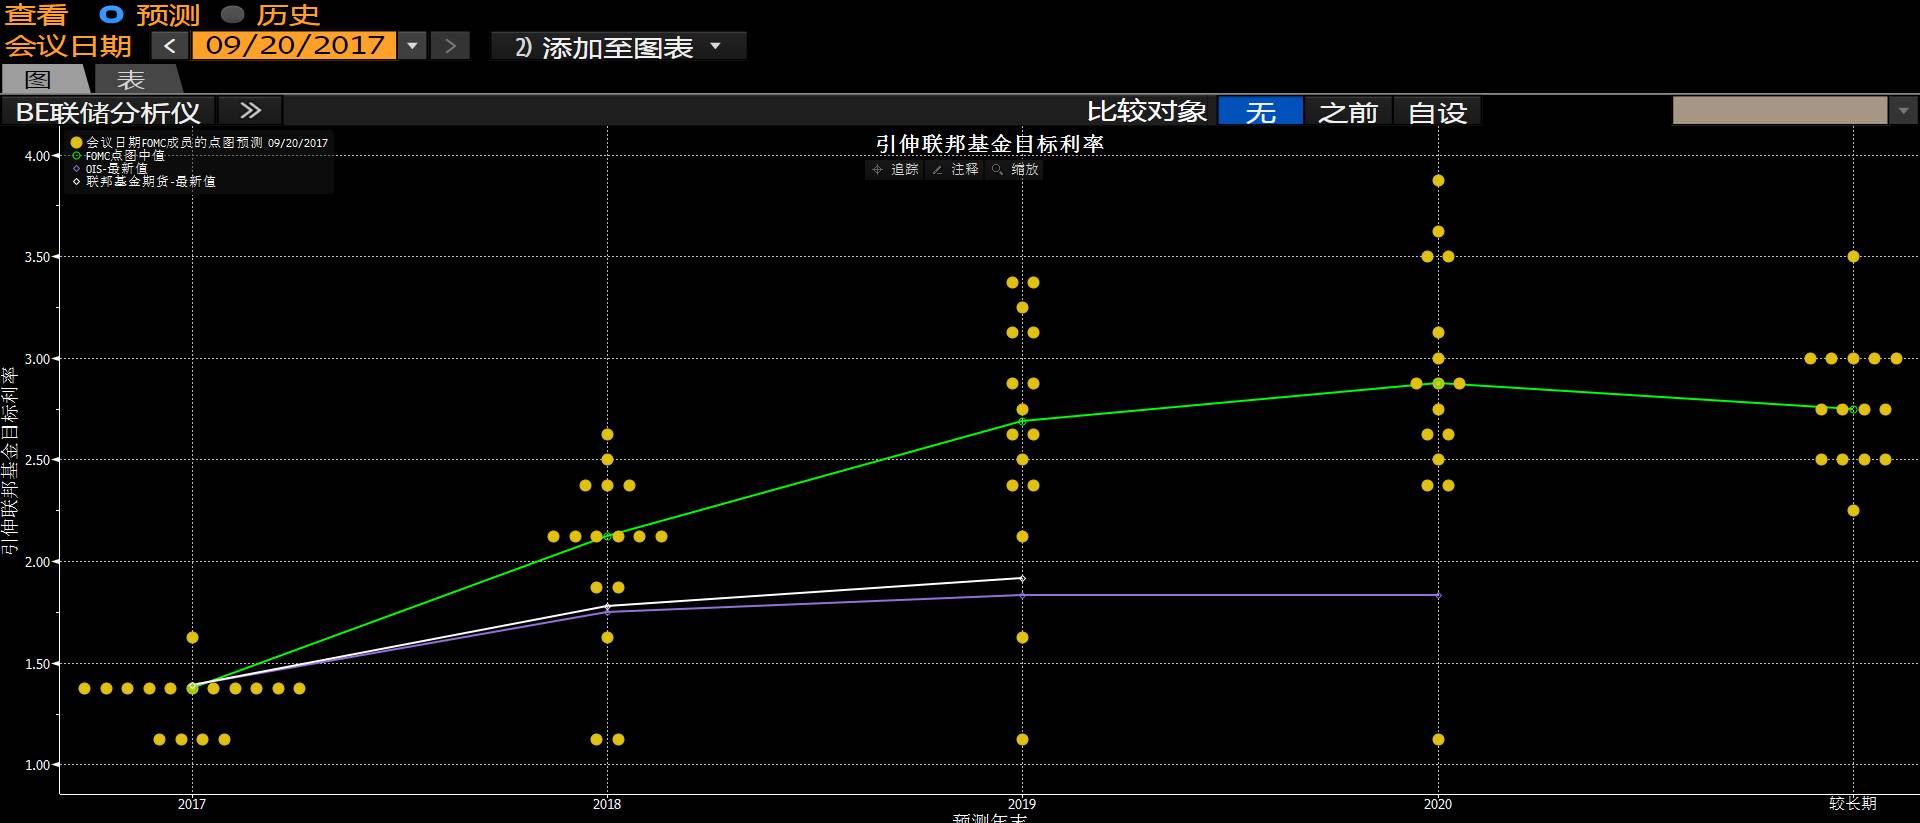Viewport: 1920px width, 823px height.
Task: Set comparison object to 无
Action: coord(1260,112)
